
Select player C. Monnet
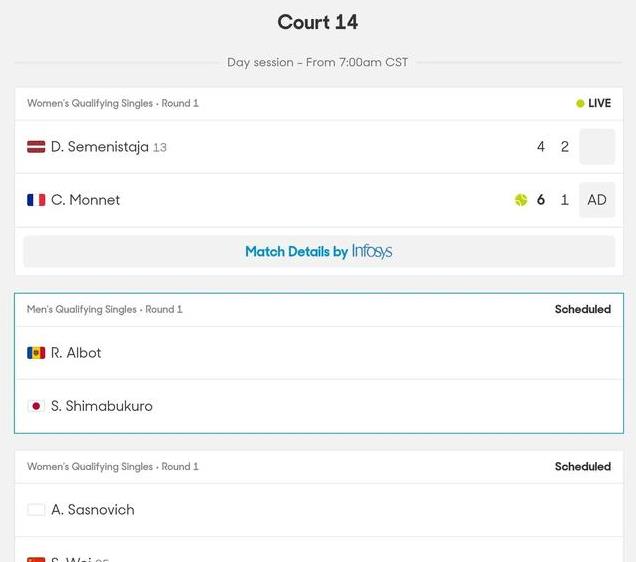tap(85, 200)
